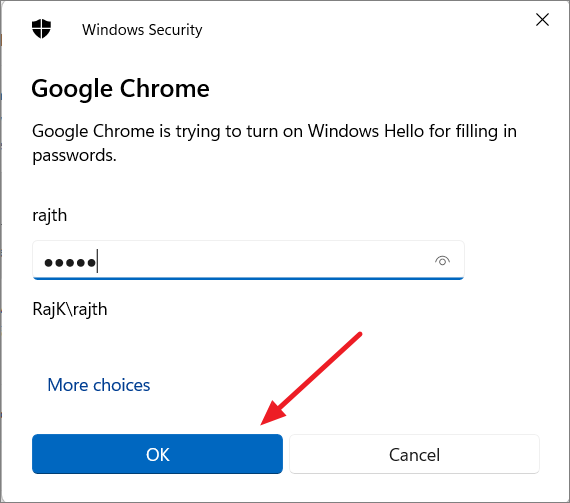Click the X icon at the dialog corner
The image size is (570, 503).
point(542,20)
